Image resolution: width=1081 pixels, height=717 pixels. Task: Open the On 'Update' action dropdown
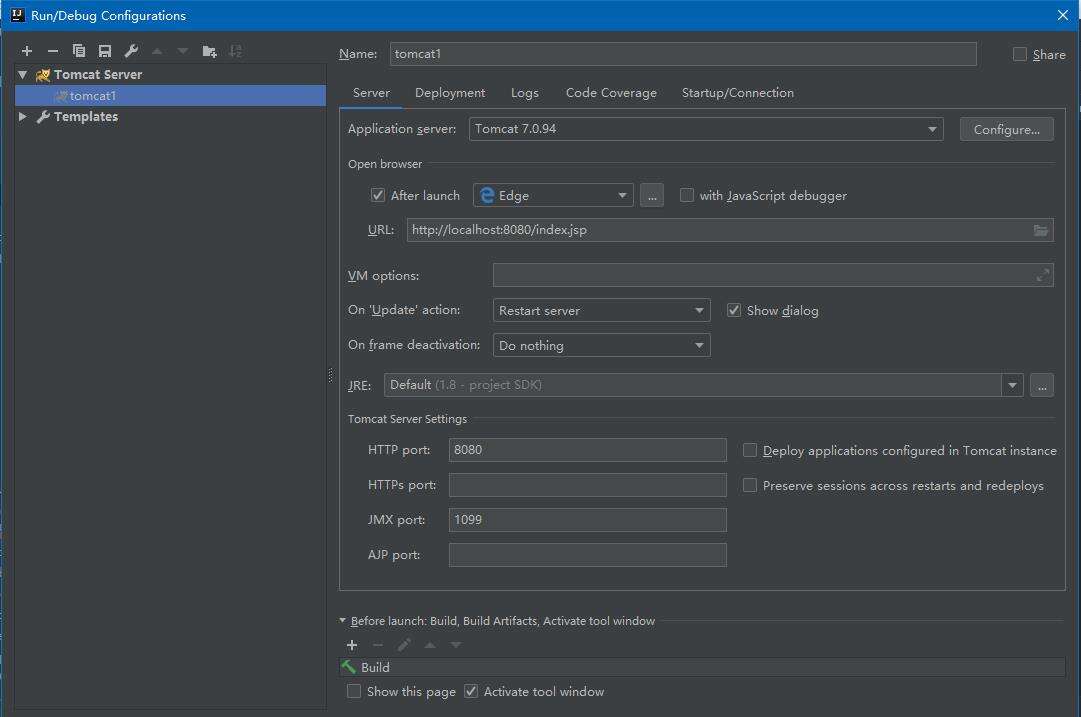pos(601,310)
